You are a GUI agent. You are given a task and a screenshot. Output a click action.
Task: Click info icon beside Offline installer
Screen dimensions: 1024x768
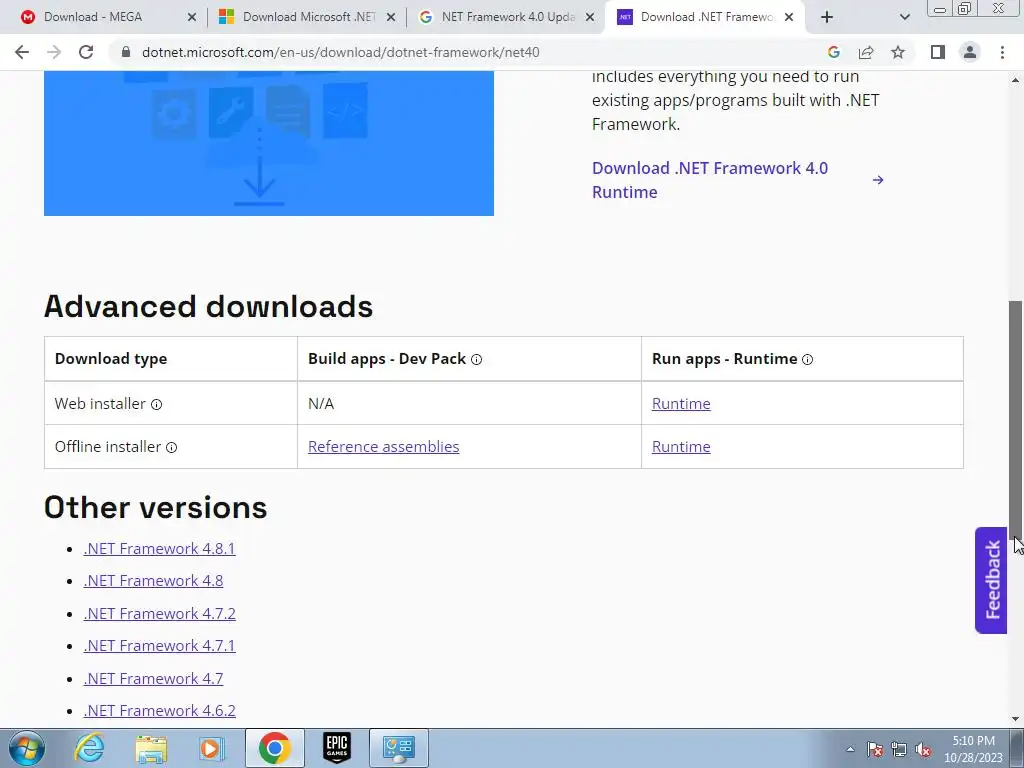click(x=171, y=447)
